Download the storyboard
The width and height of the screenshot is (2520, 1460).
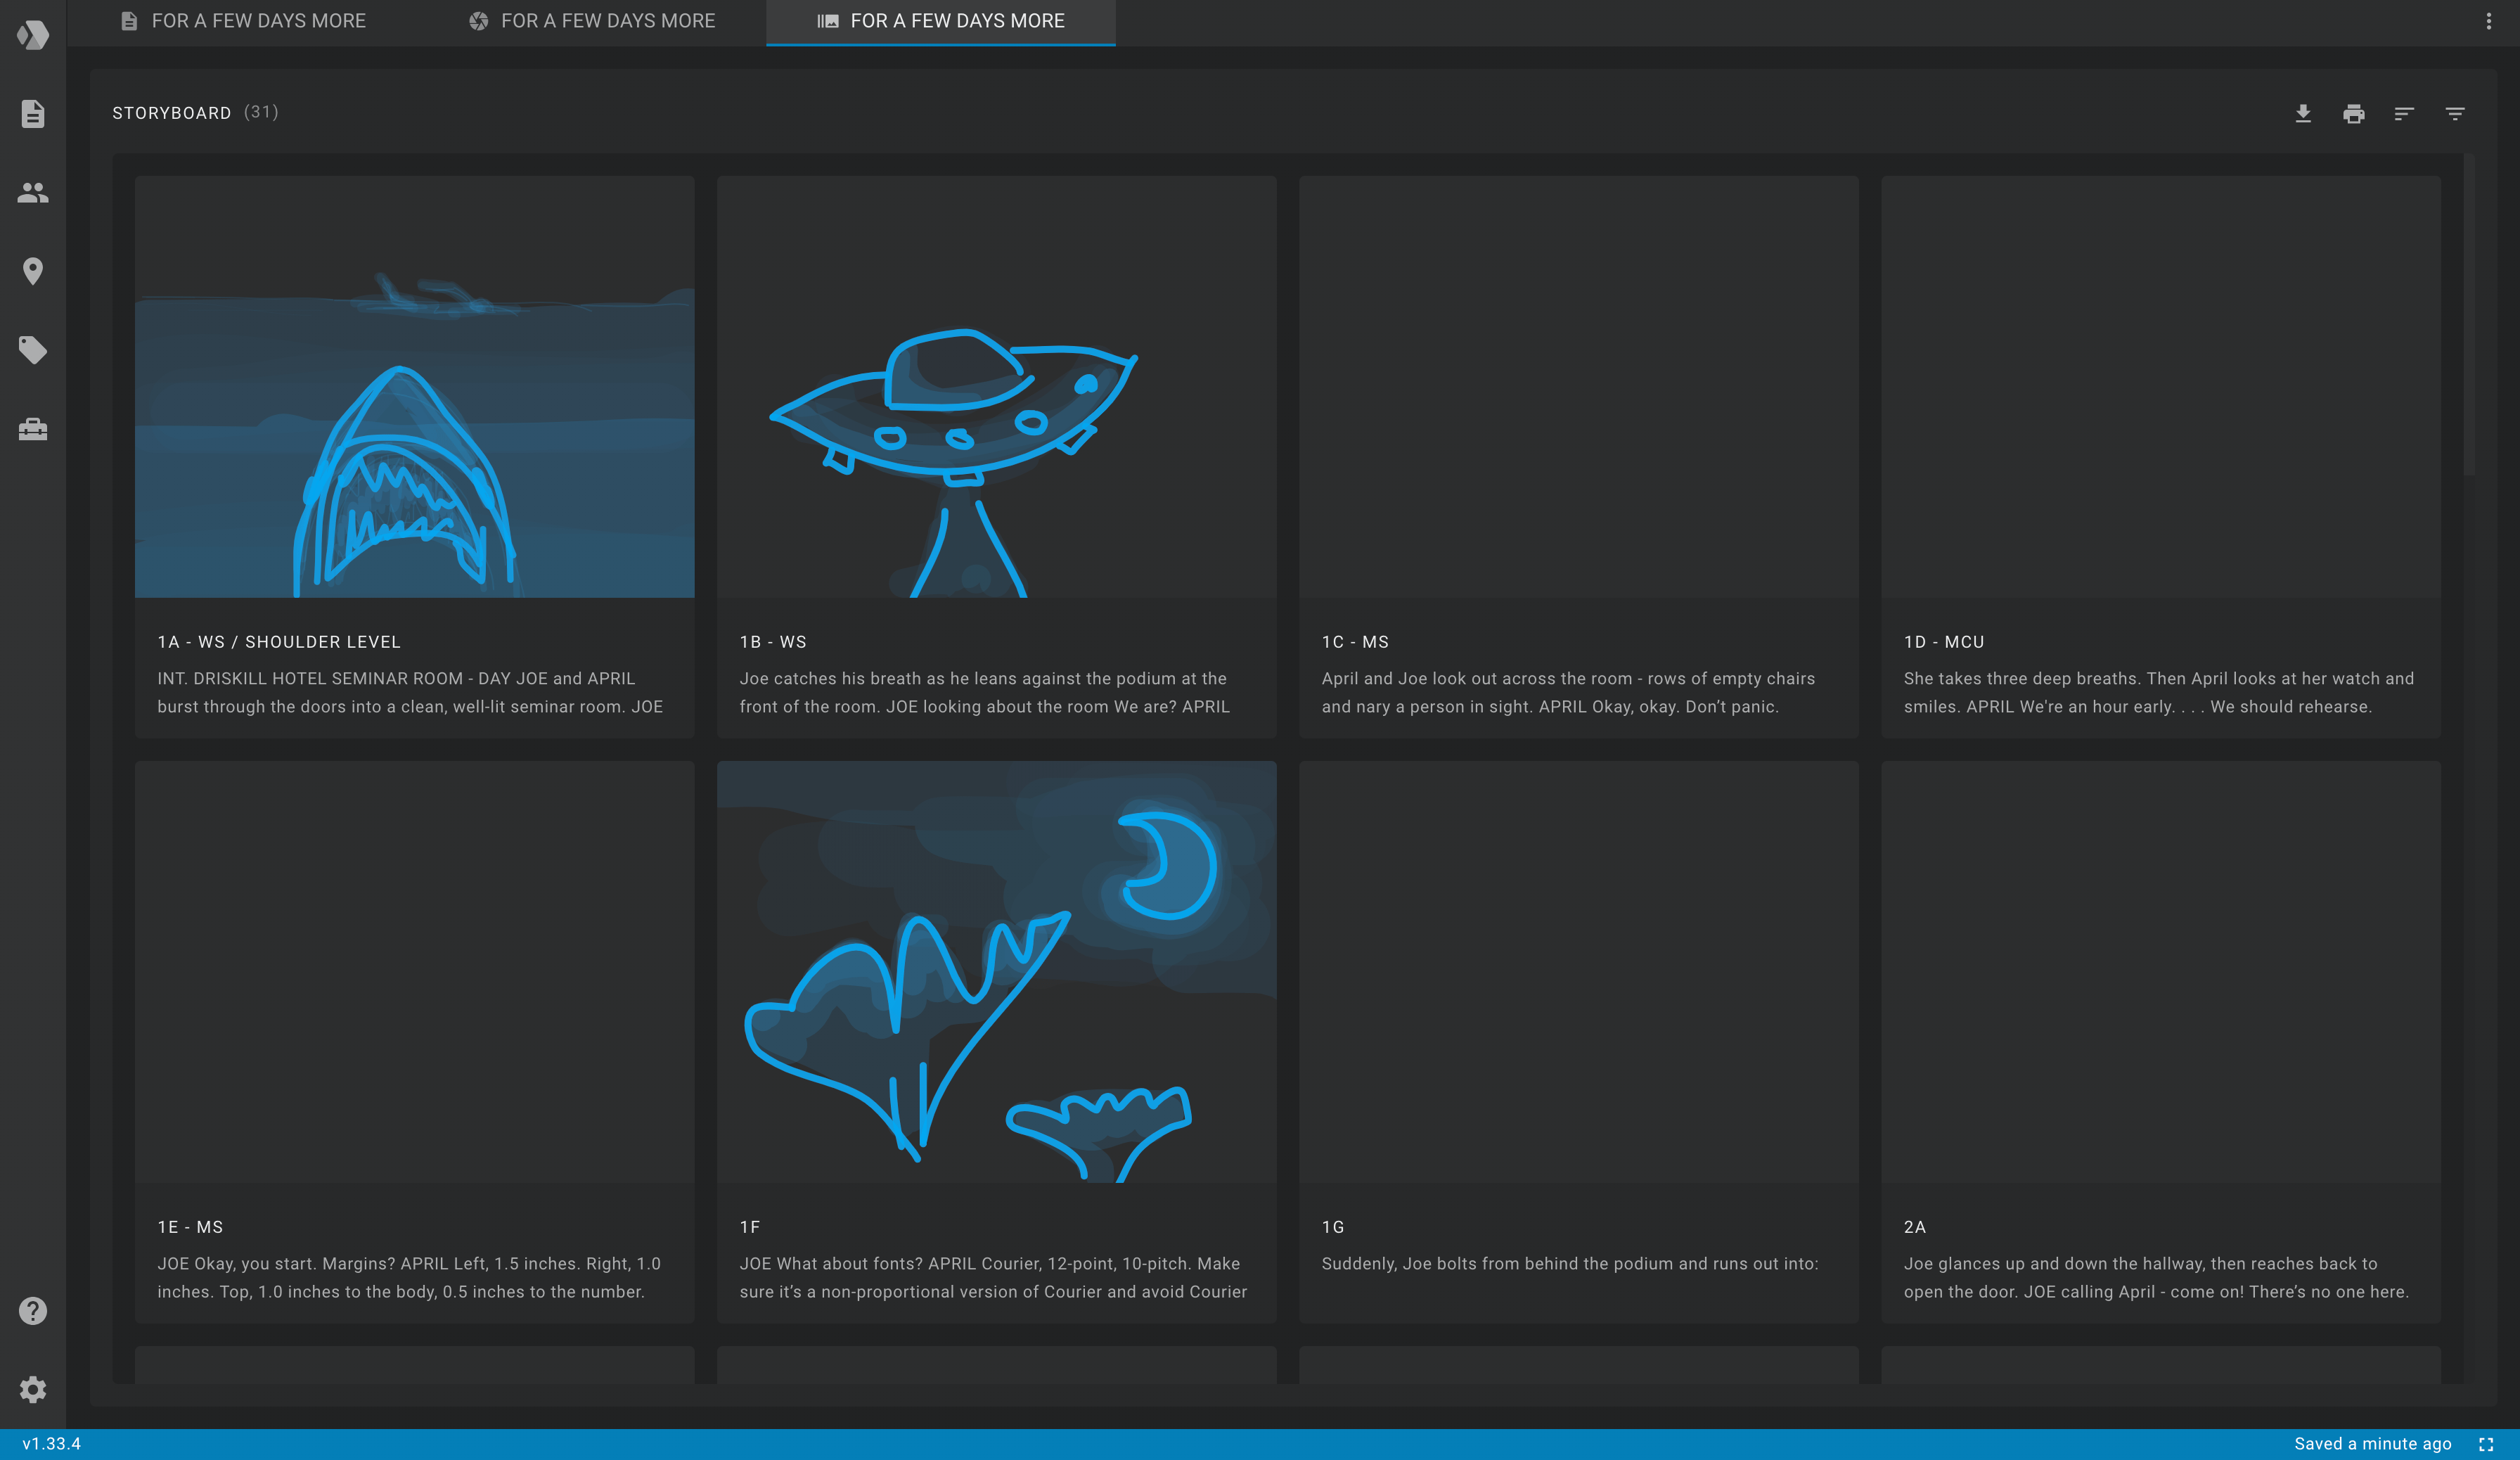coord(2303,113)
